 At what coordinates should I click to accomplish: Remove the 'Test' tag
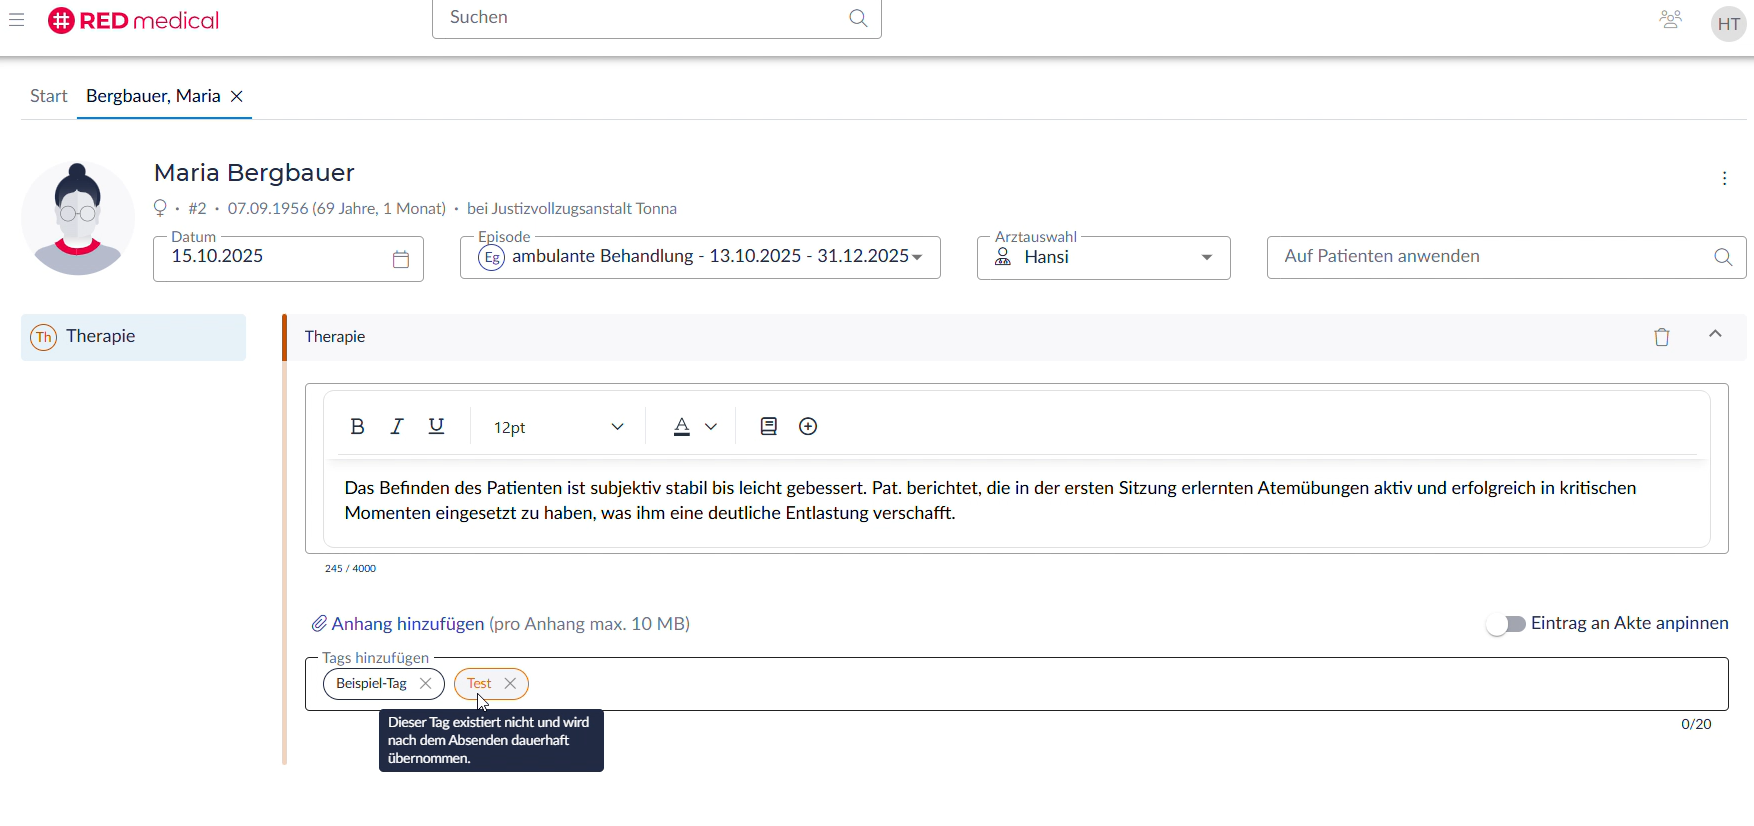pos(511,684)
